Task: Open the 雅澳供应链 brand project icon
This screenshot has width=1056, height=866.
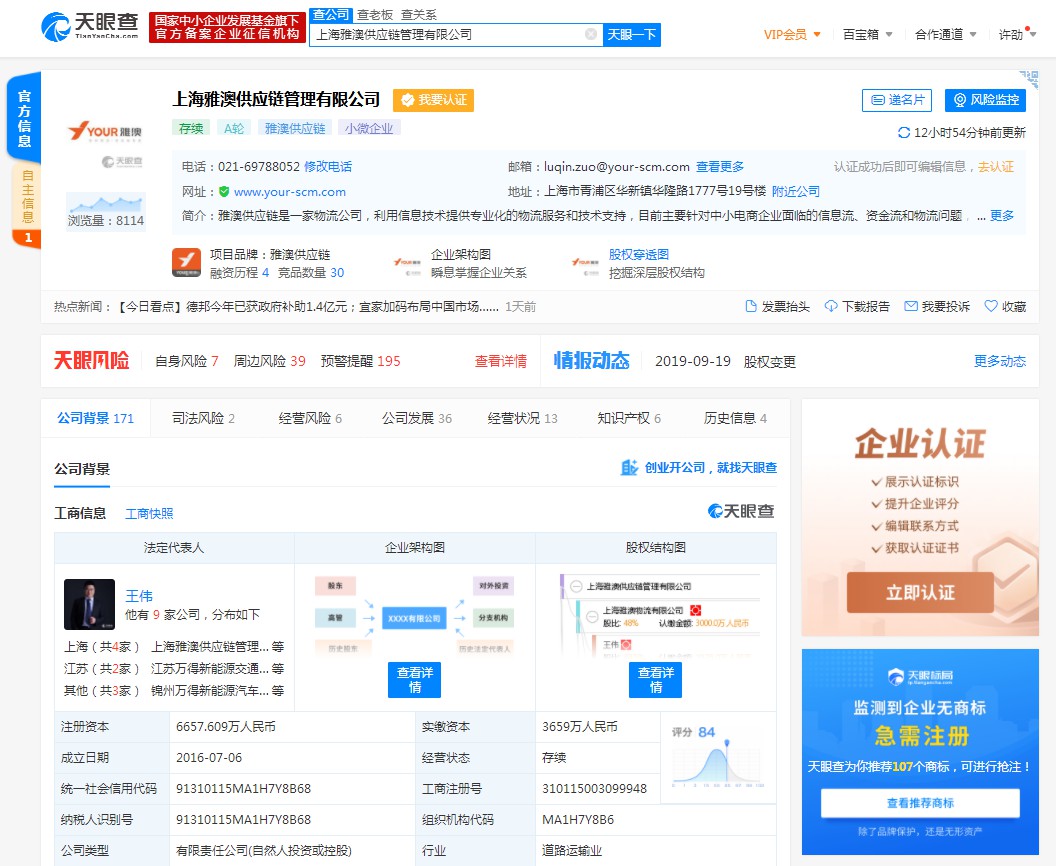Action: (x=187, y=263)
